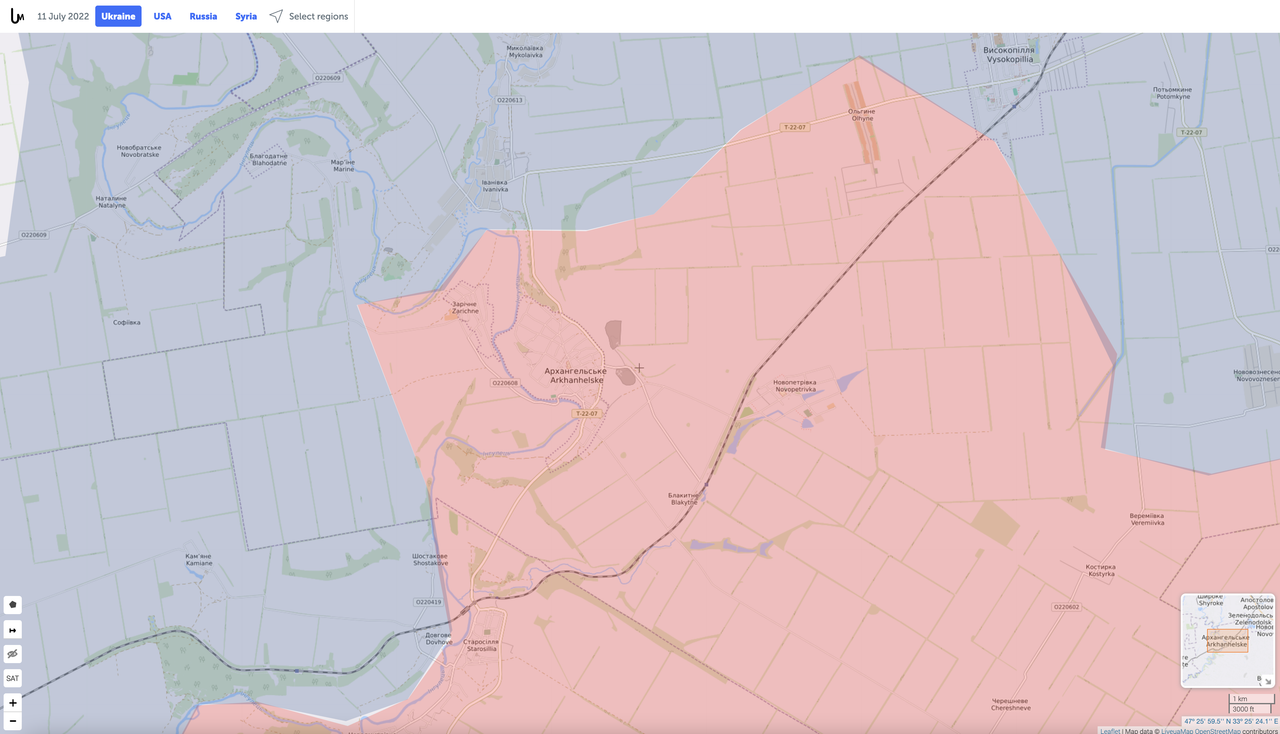Click the O220602 road shield
The height and width of the screenshot is (734, 1280).
click(x=1067, y=607)
